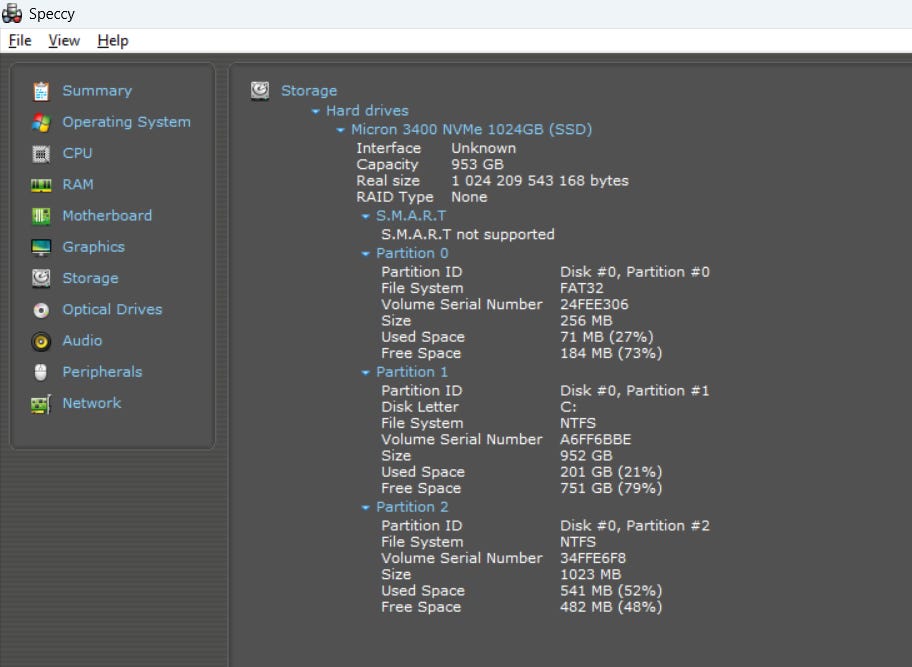The height and width of the screenshot is (667, 912).
Task: Click free space 751 GB (79%)
Action: (x=611, y=488)
